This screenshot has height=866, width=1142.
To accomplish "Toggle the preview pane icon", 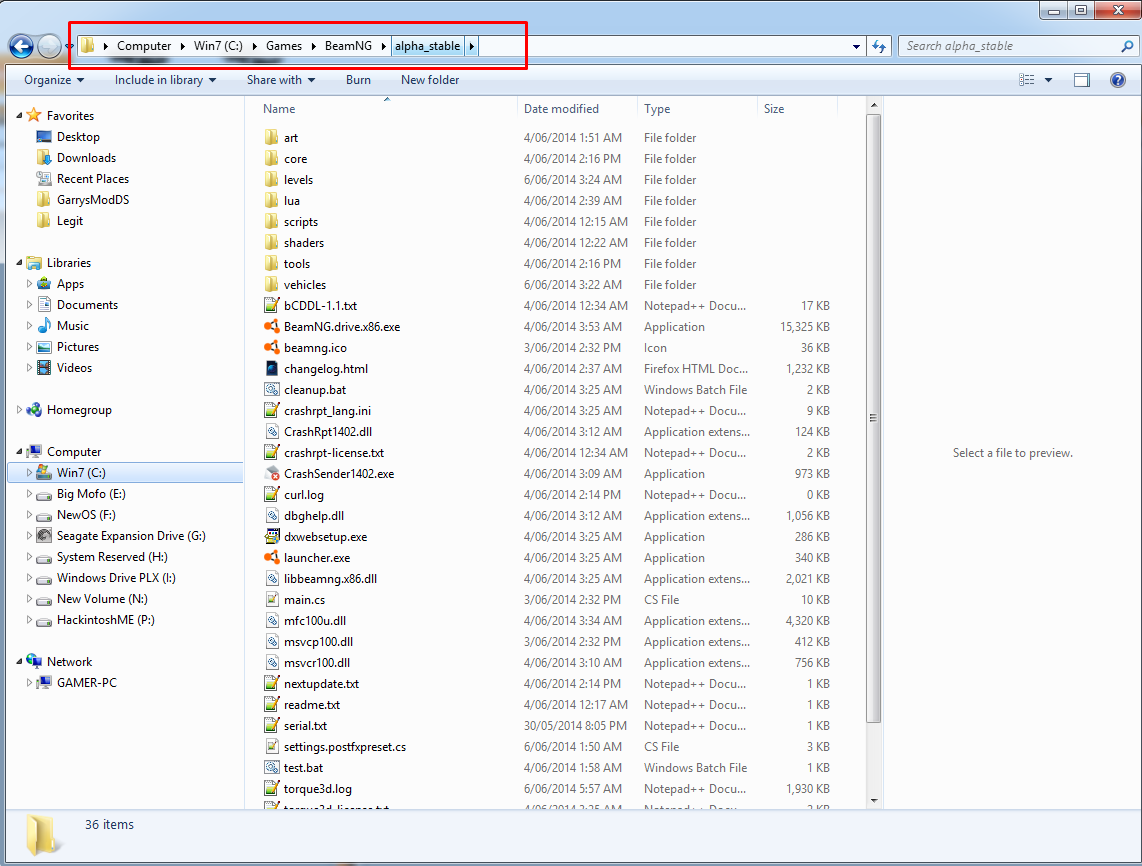I will [x=1082, y=80].
